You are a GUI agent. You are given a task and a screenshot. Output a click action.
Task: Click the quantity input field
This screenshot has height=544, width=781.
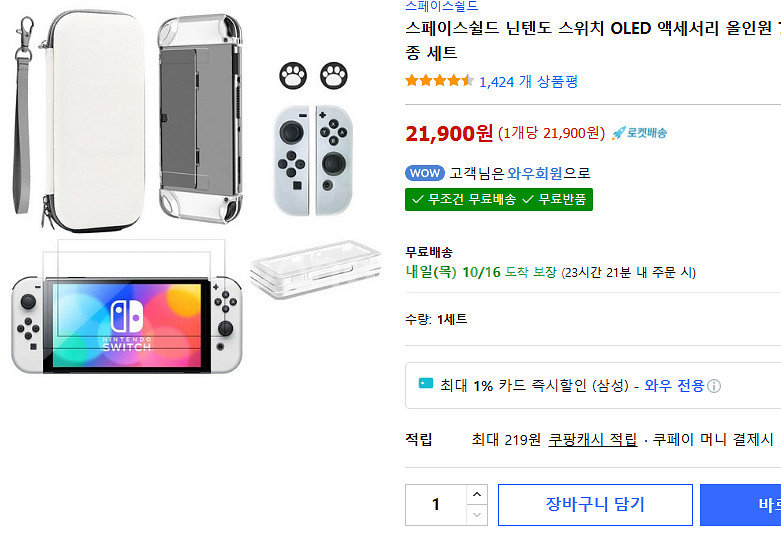[436, 505]
